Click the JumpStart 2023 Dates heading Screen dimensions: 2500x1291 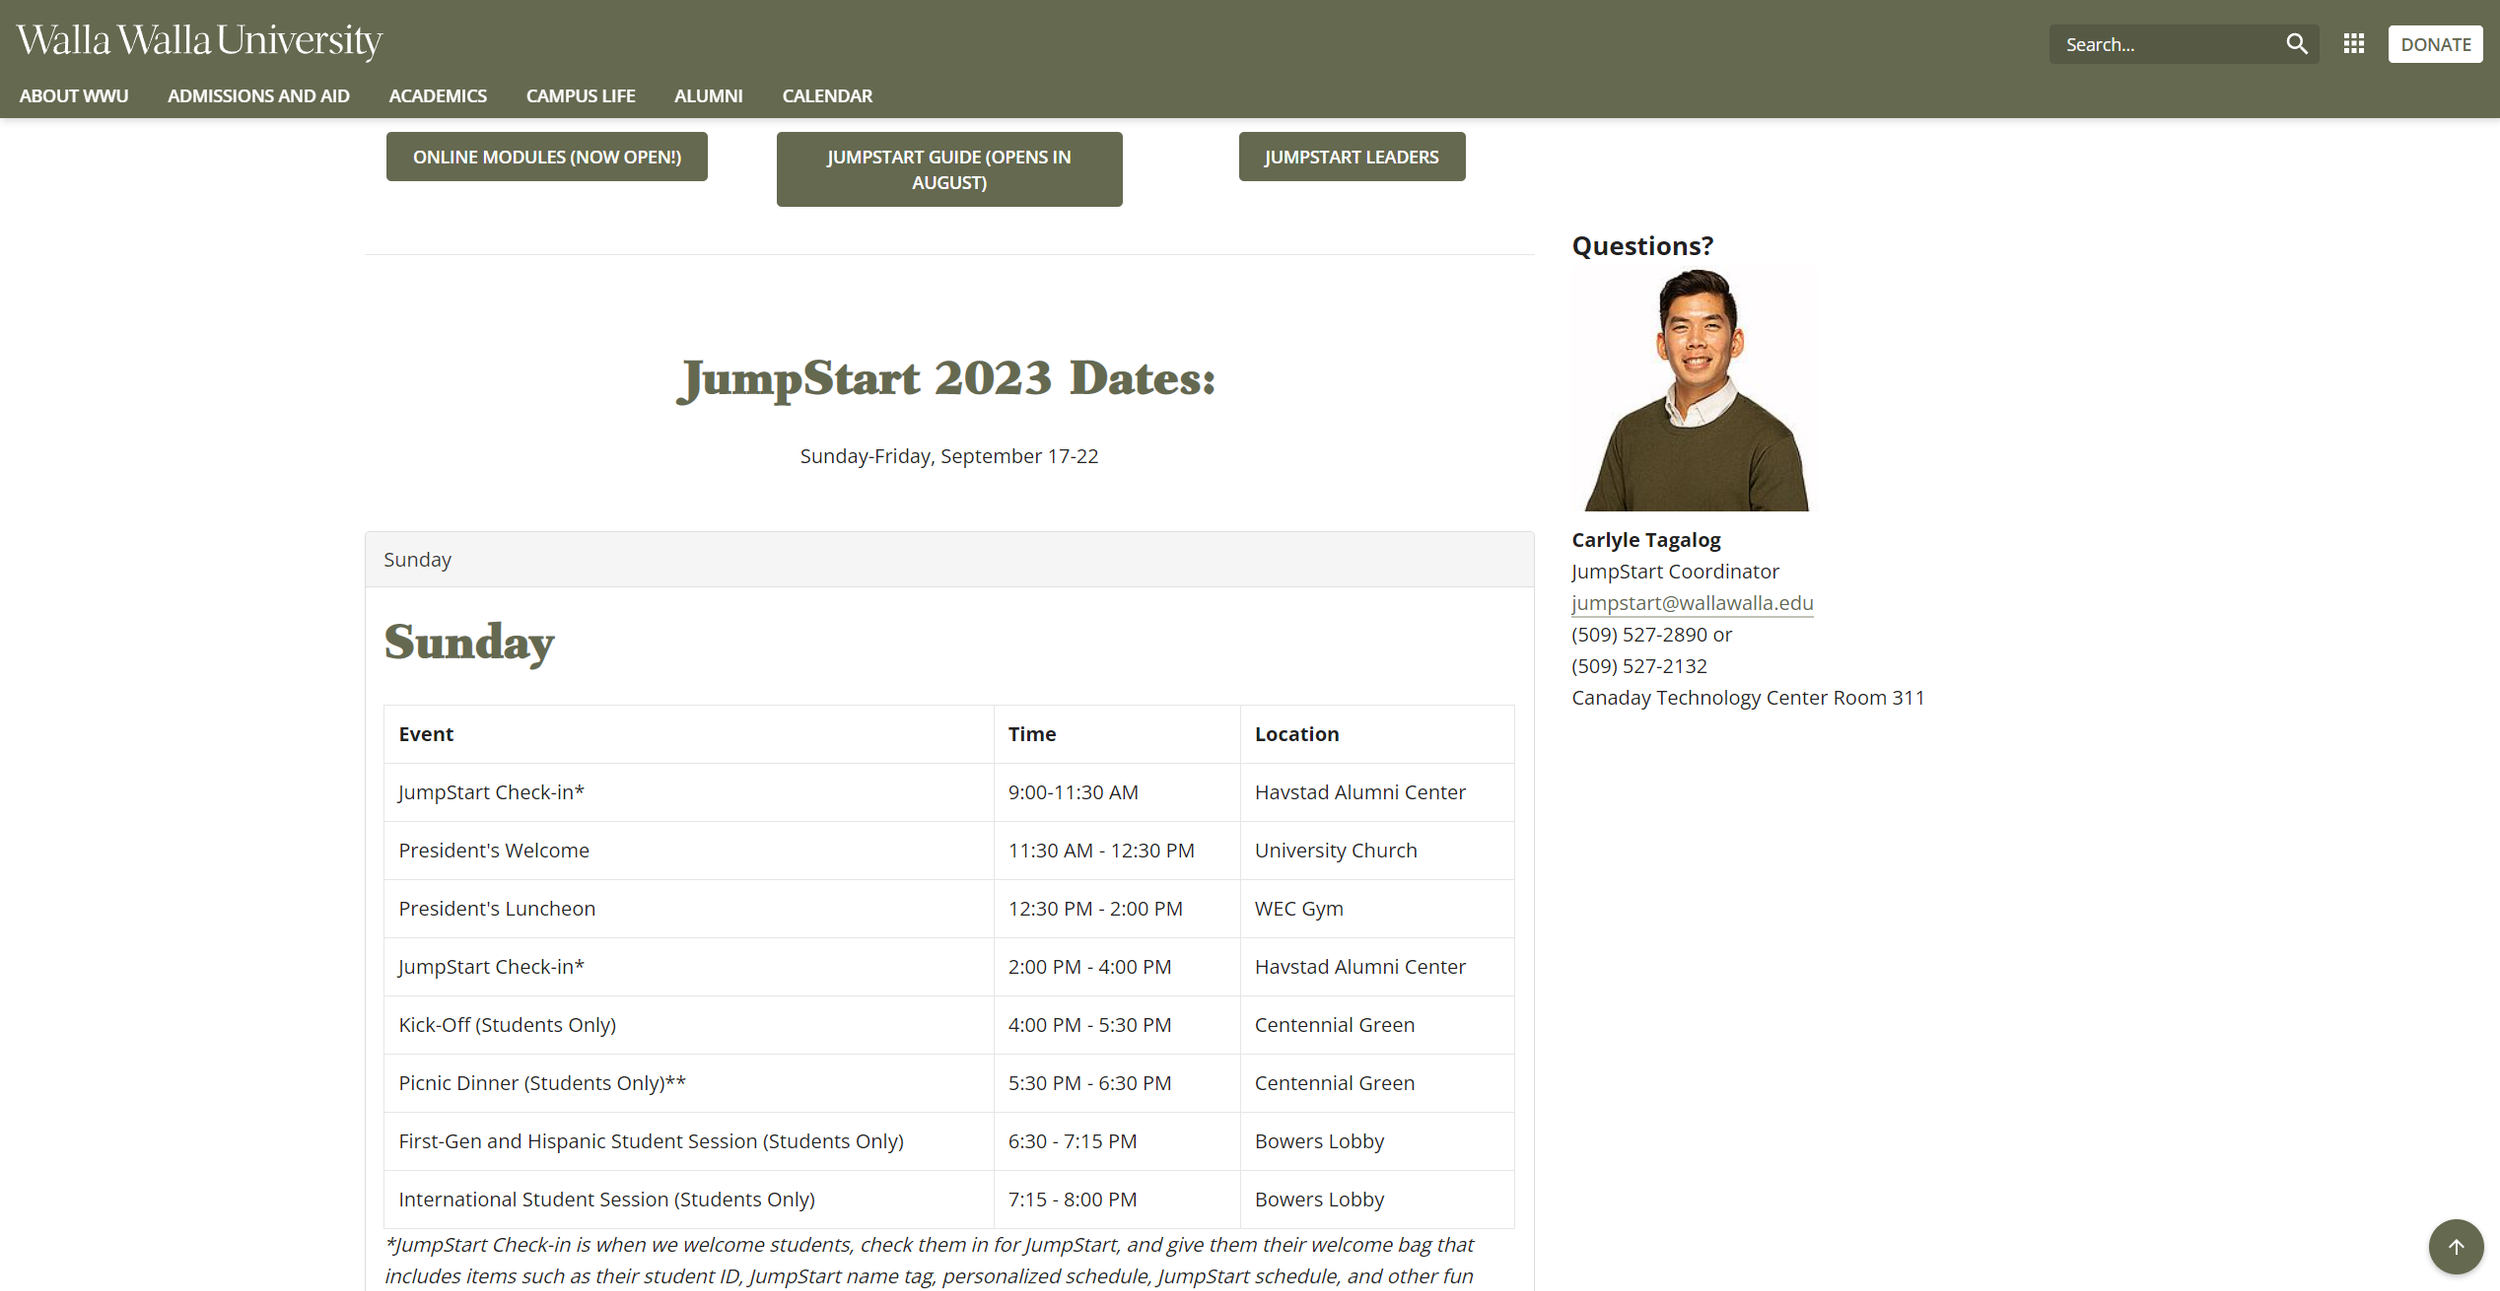pyautogui.click(x=947, y=379)
